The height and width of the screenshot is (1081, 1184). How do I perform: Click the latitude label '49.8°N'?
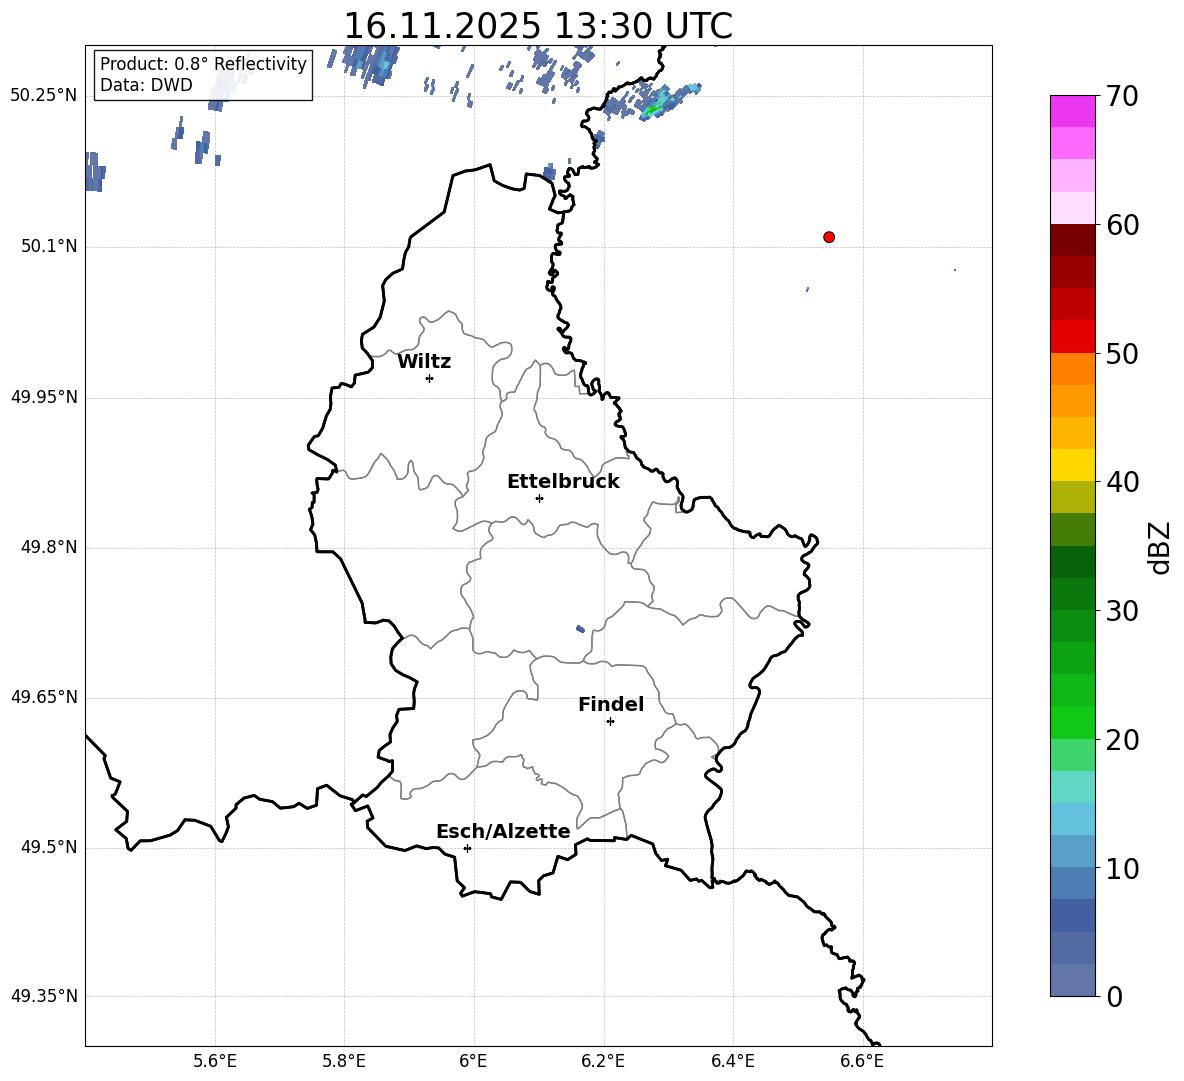click(x=49, y=547)
